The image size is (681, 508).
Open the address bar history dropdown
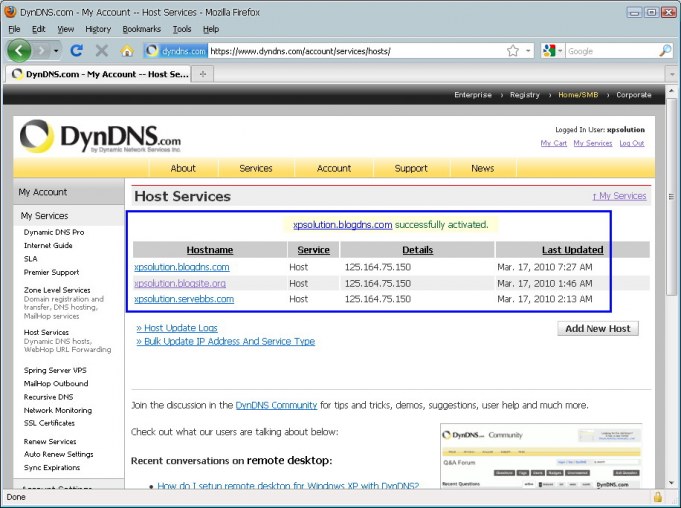coord(528,51)
